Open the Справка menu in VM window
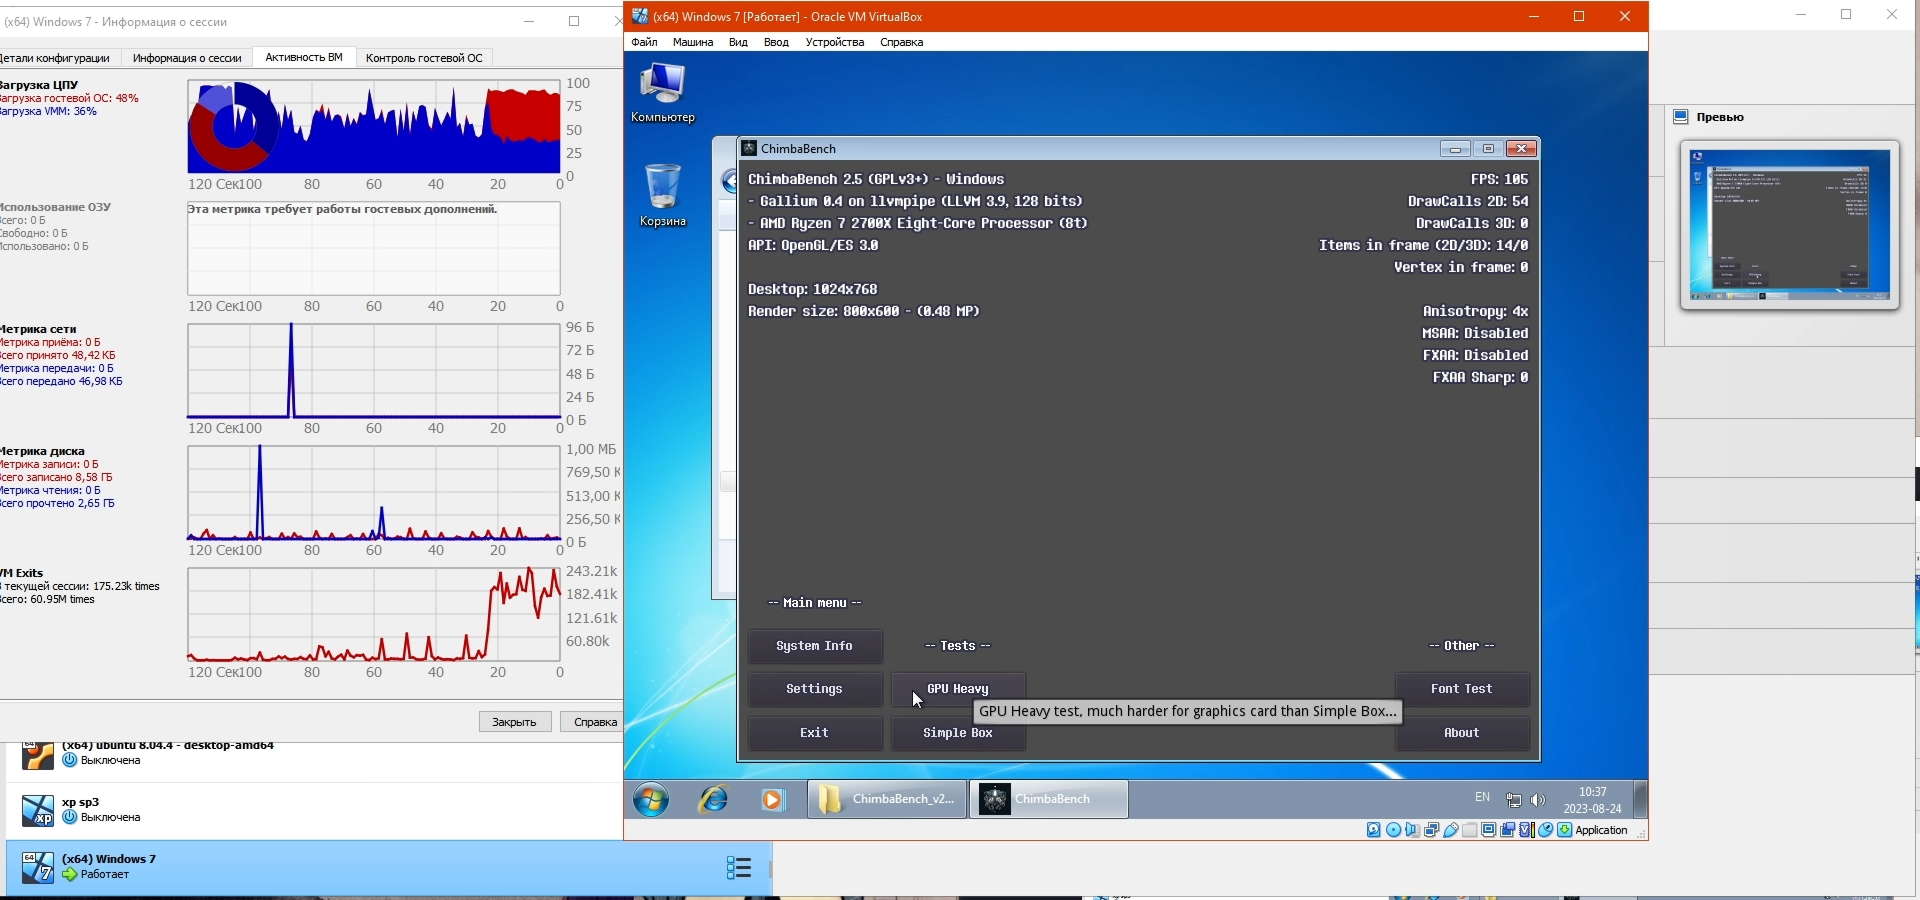The height and width of the screenshot is (900, 1920). click(x=901, y=42)
